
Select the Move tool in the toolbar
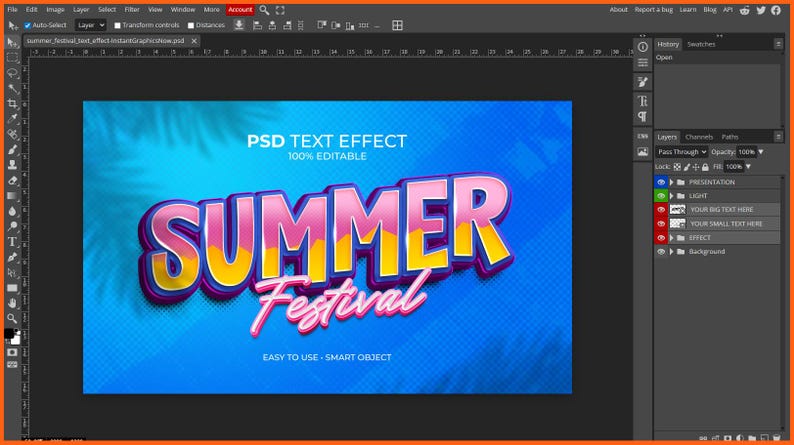pos(12,43)
